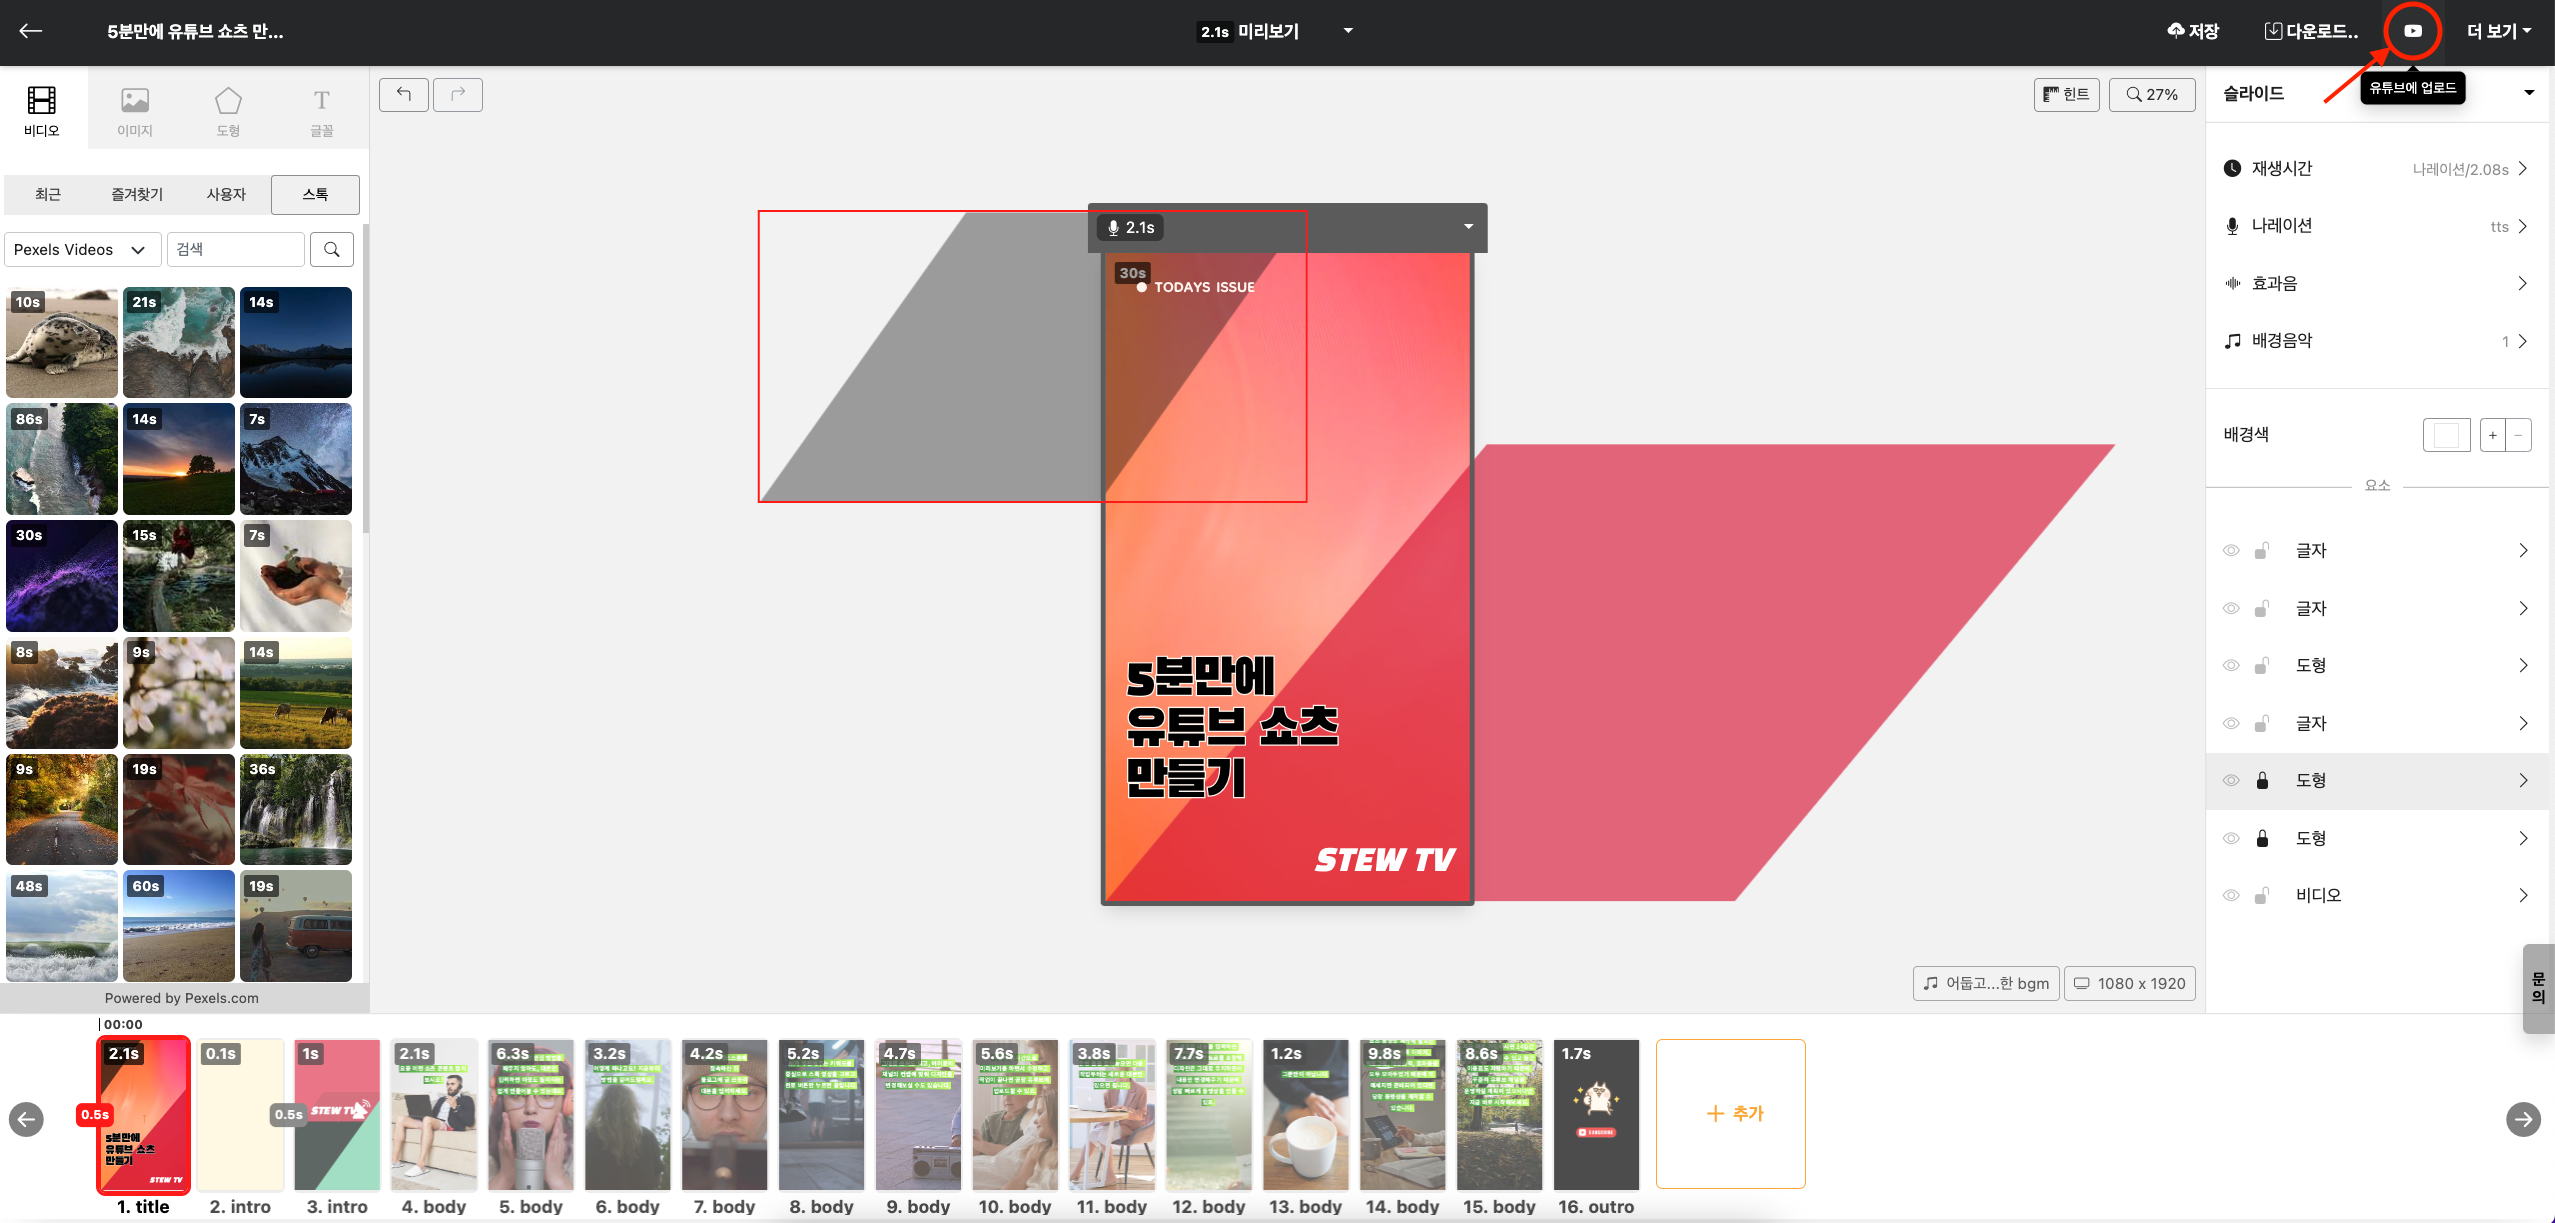Toggle lock on 비디오 layer
The width and height of the screenshot is (2555, 1223).
(2262, 895)
